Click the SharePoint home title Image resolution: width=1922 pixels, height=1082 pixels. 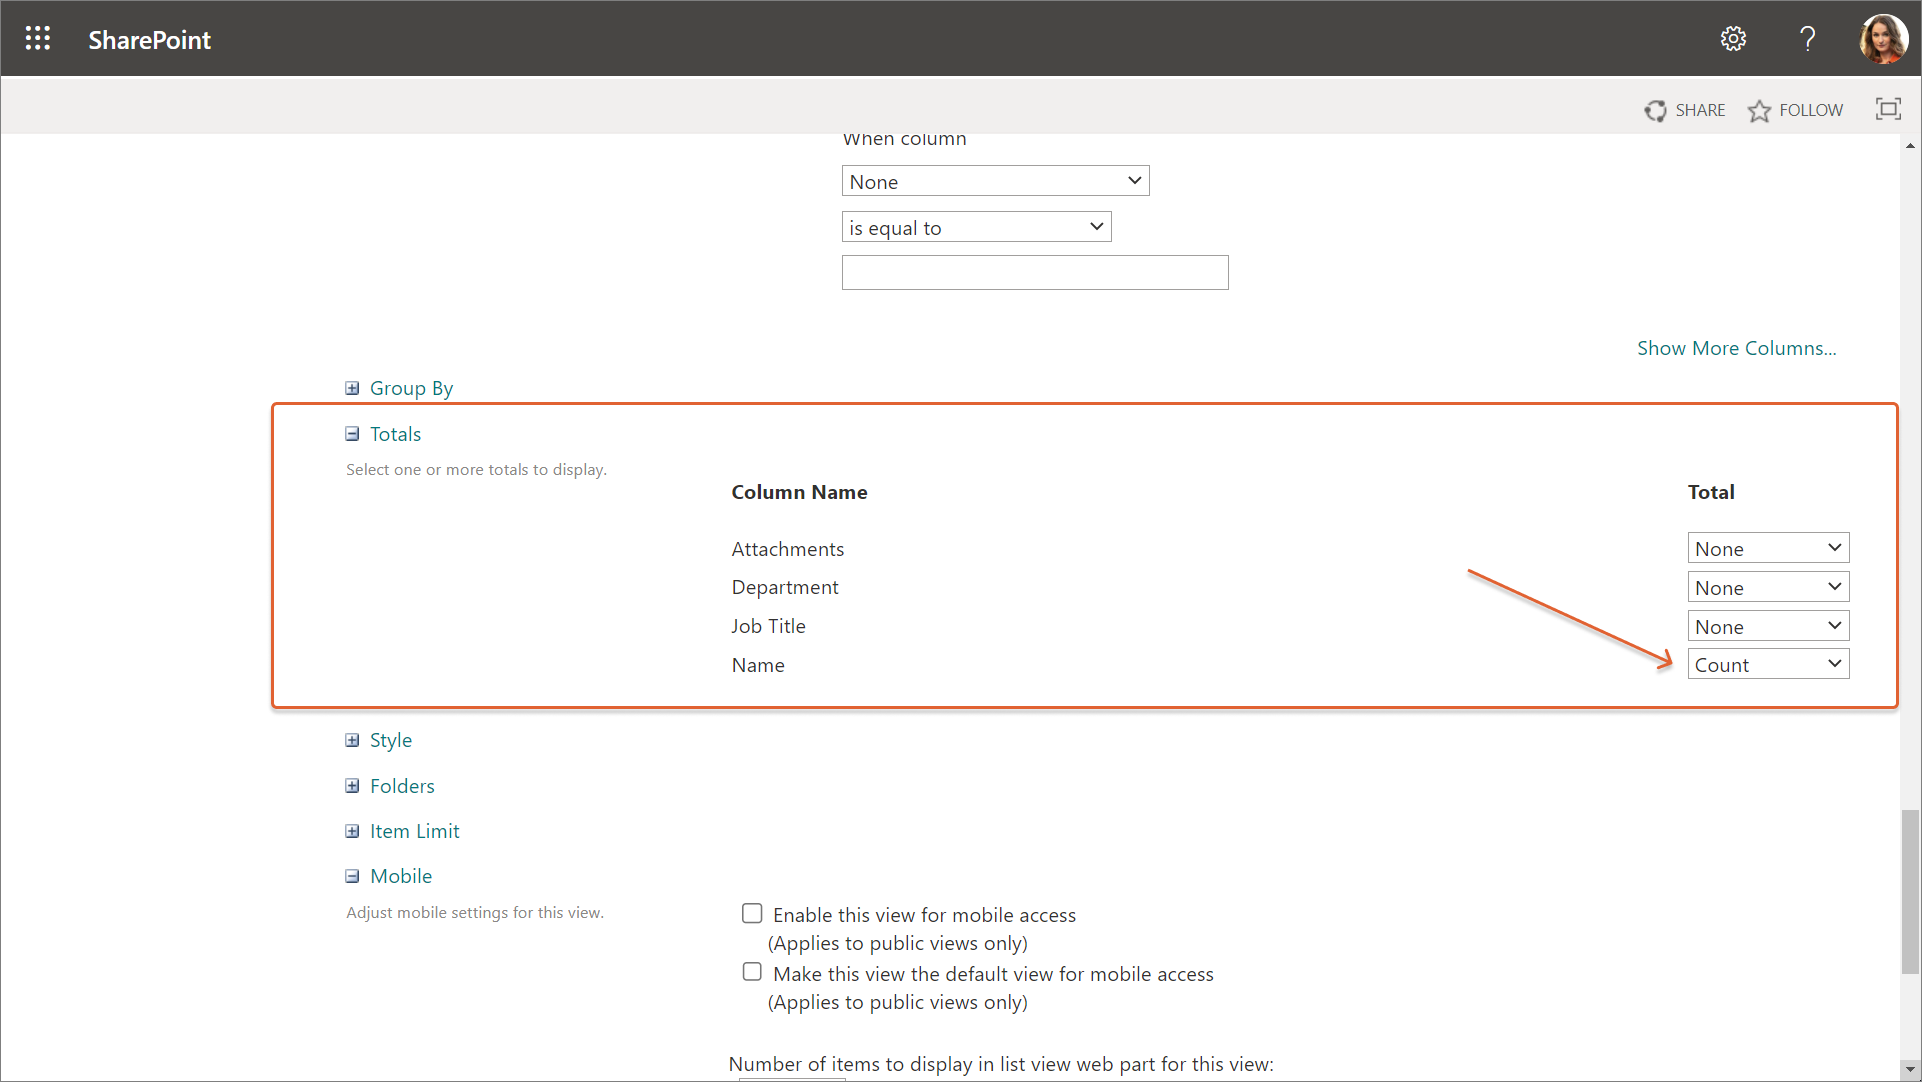click(x=149, y=40)
